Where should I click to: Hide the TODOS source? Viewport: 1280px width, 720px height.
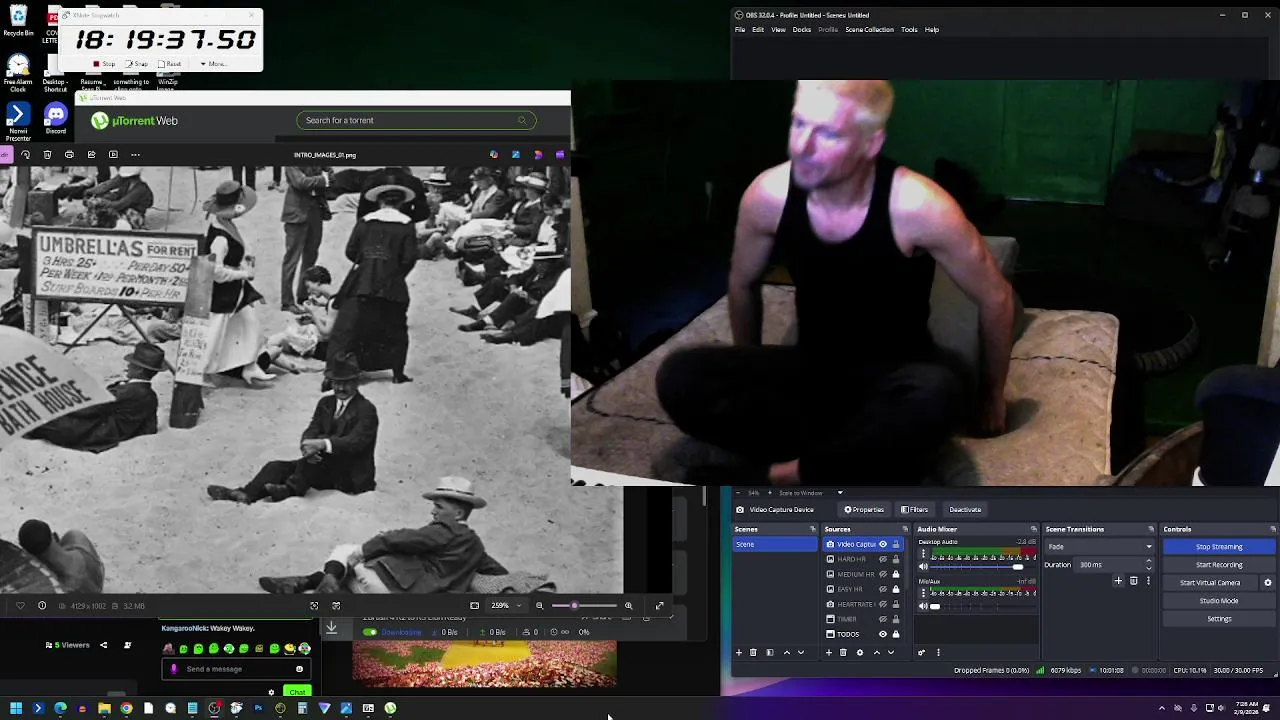click(883, 634)
